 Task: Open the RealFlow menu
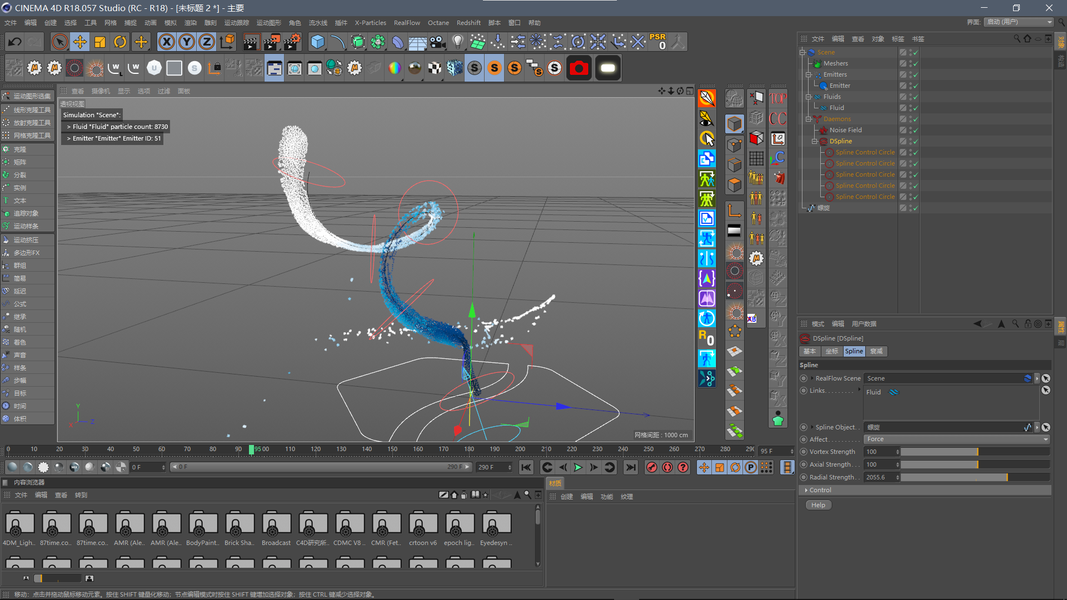tap(407, 22)
